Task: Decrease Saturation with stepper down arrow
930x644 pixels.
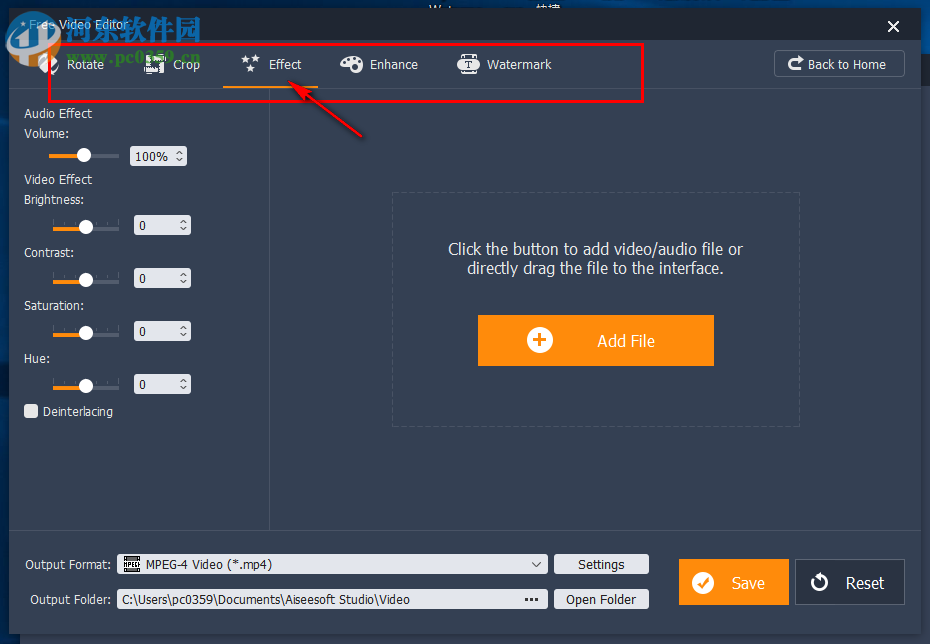Action: [x=183, y=336]
